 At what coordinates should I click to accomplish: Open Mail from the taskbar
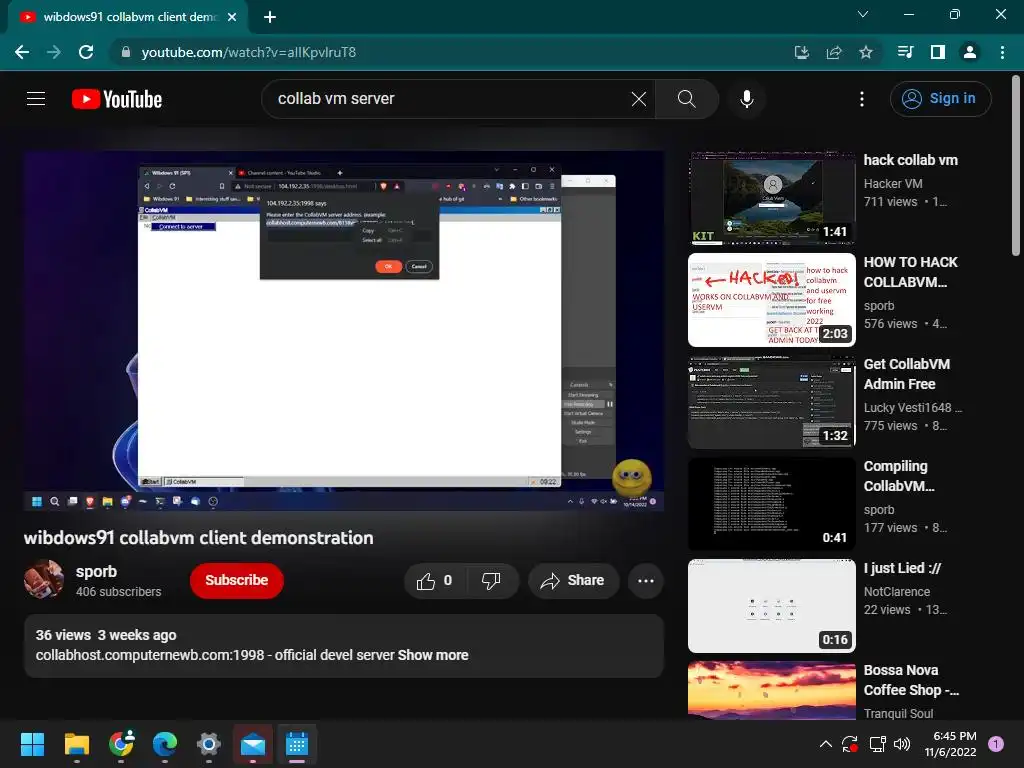coord(253,744)
